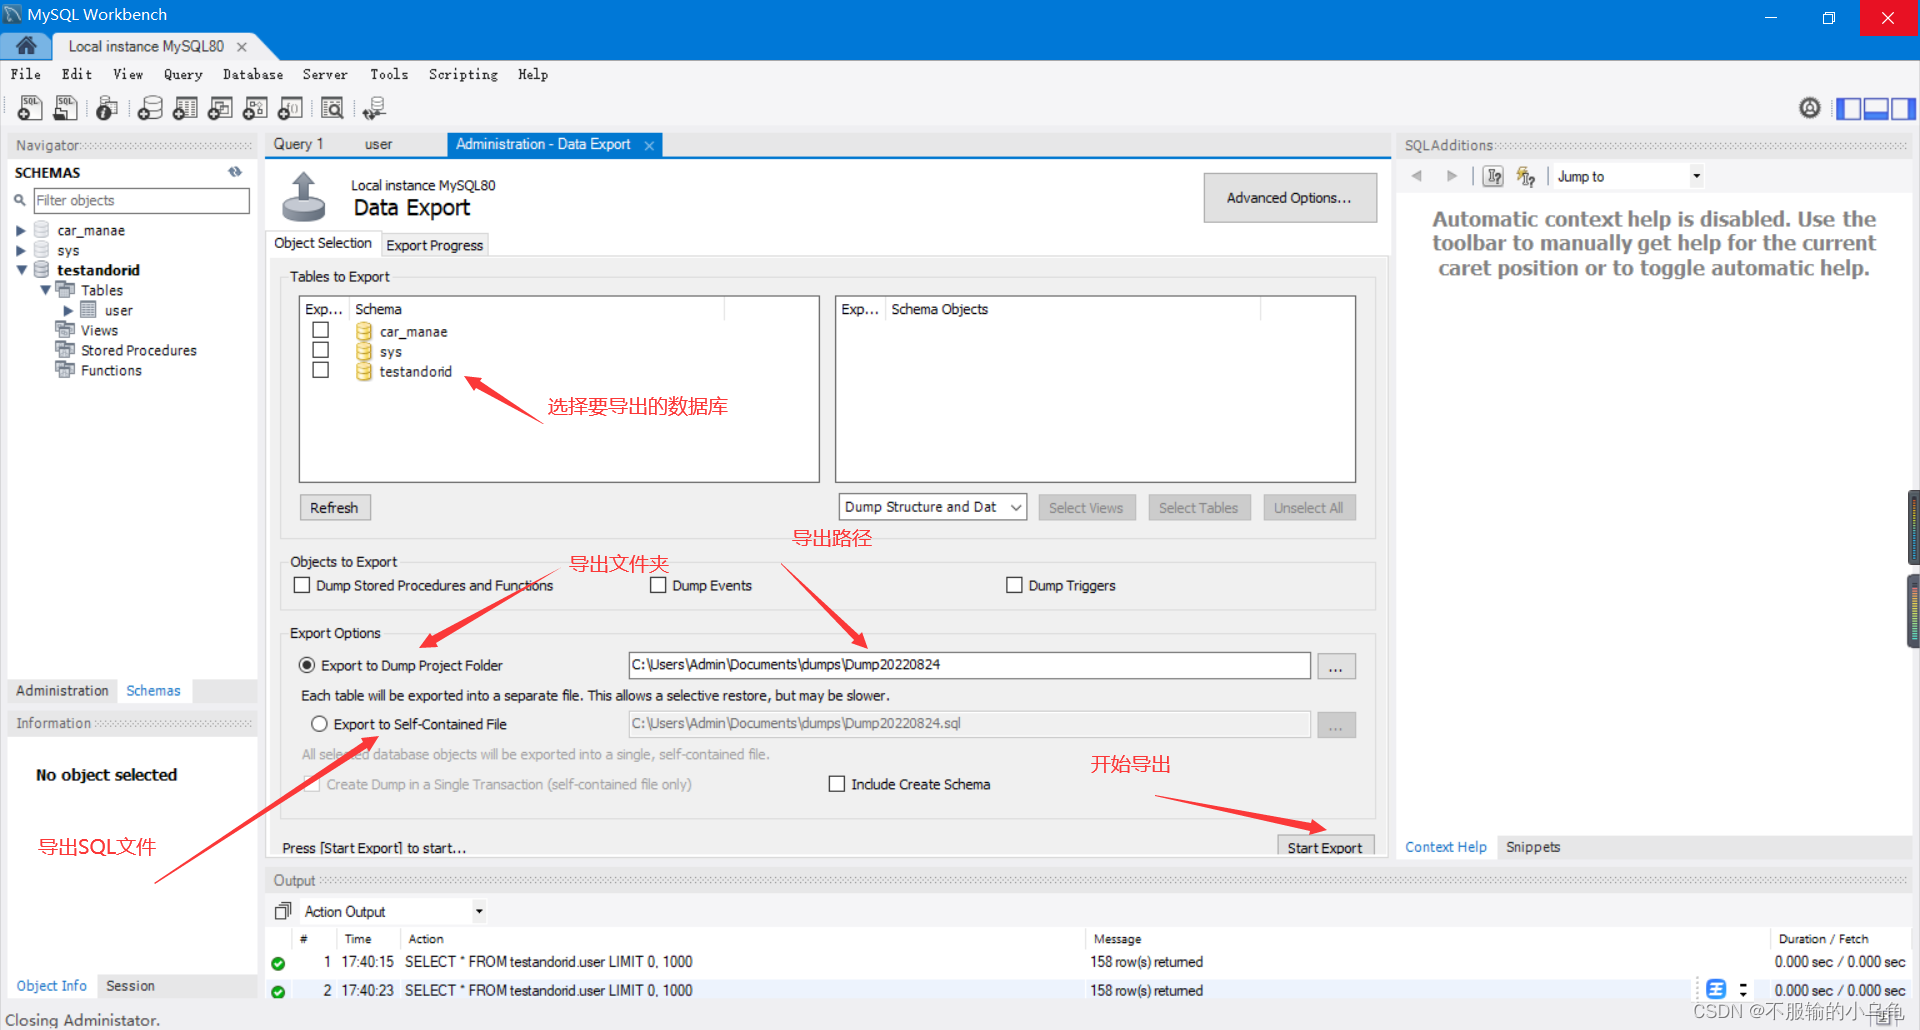Switch to the Query 1 tab

pos(299,144)
